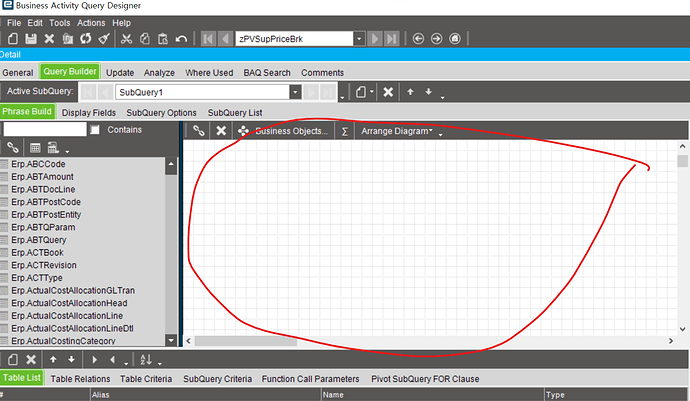This screenshot has height=401, width=690.
Task: Open the Comments tab
Action: pyautogui.click(x=322, y=73)
